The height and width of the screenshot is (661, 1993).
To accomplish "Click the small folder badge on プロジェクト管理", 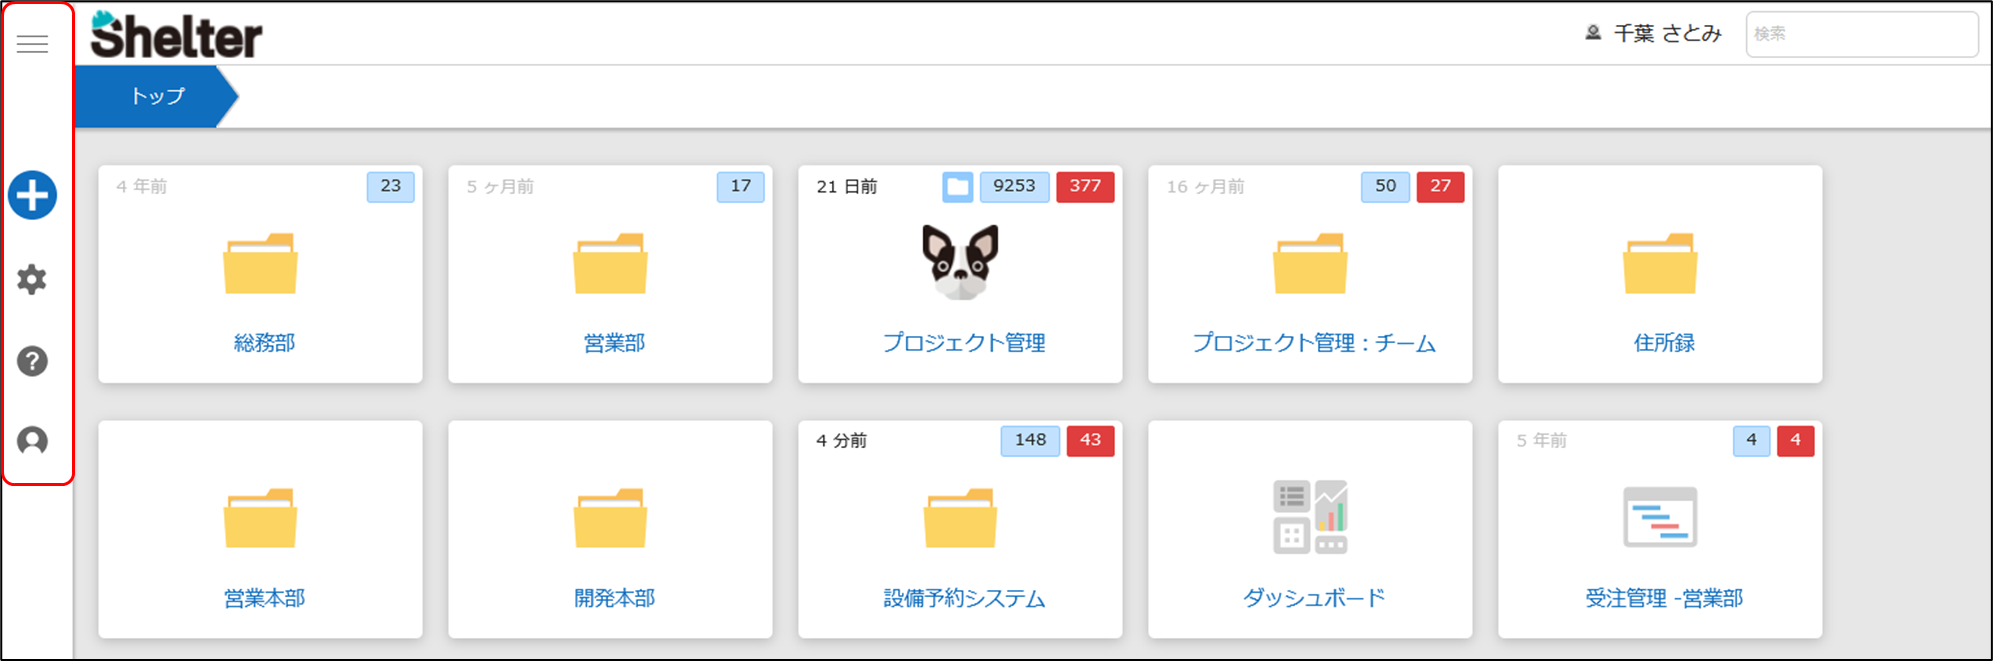I will tap(957, 187).
